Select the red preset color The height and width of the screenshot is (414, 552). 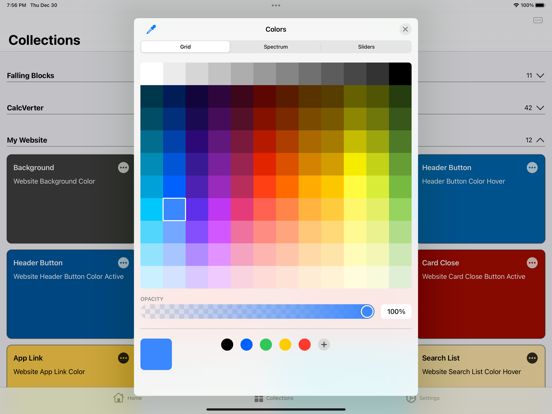[305, 345]
